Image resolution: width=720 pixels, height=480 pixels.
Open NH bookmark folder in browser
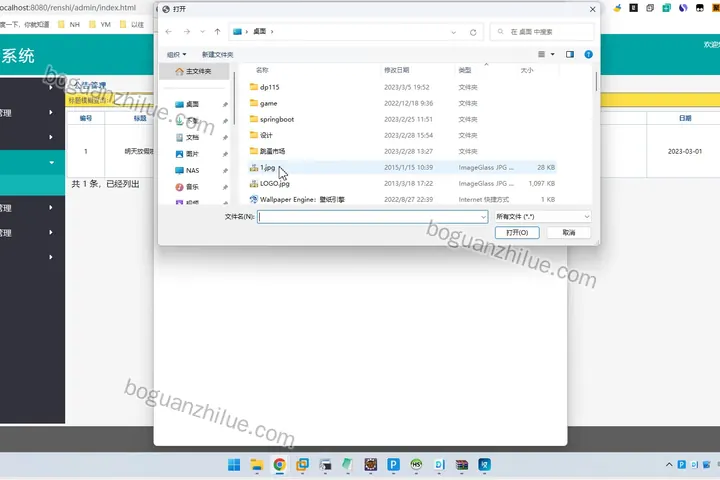[69, 24]
